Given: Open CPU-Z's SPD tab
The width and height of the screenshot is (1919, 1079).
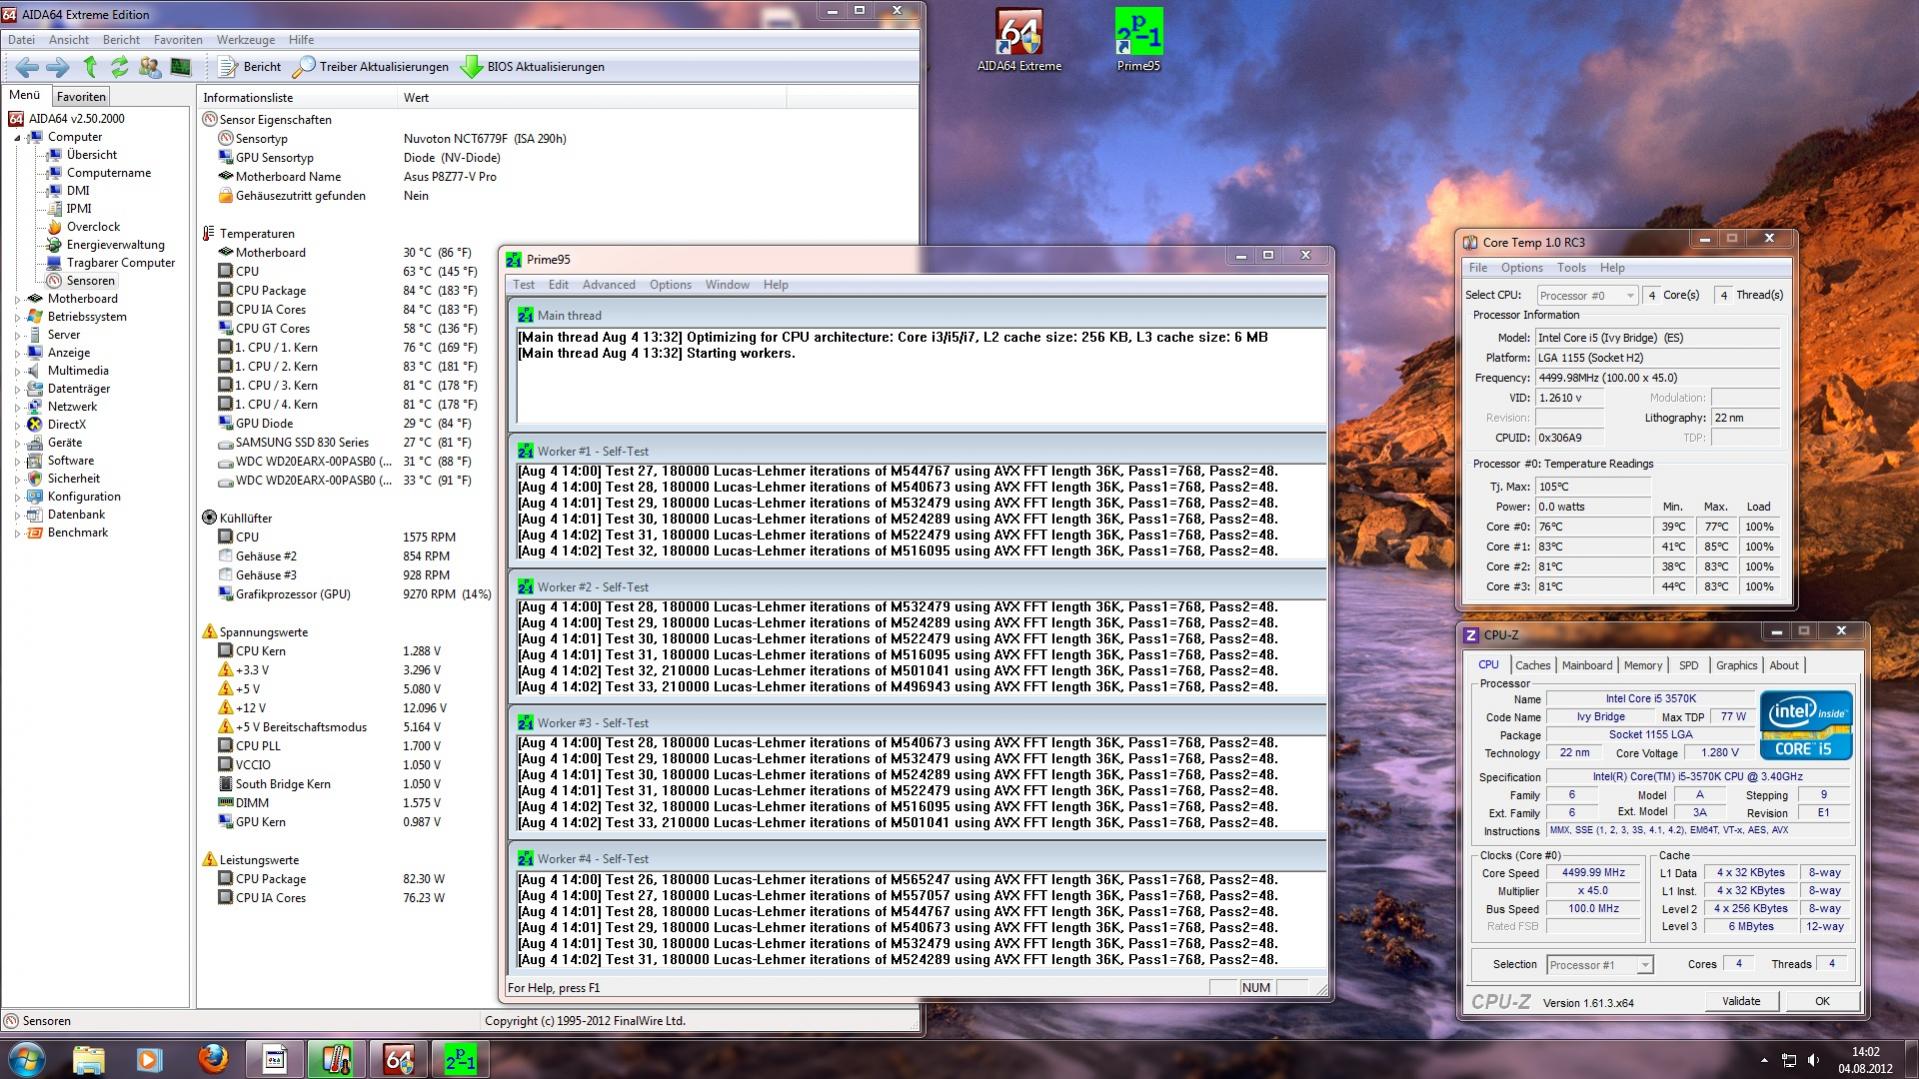Looking at the screenshot, I should (1689, 666).
